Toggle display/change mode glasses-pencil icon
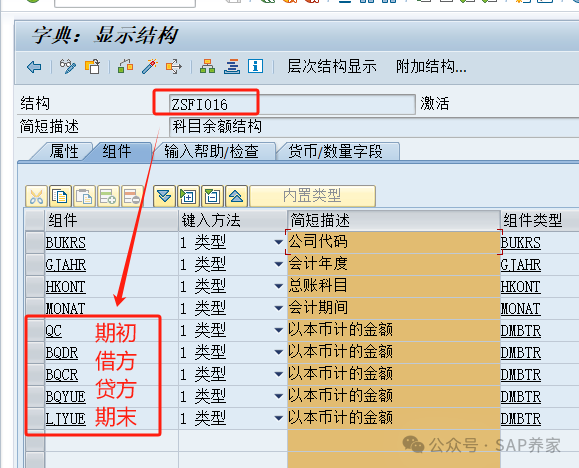 click(x=68, y=67)
